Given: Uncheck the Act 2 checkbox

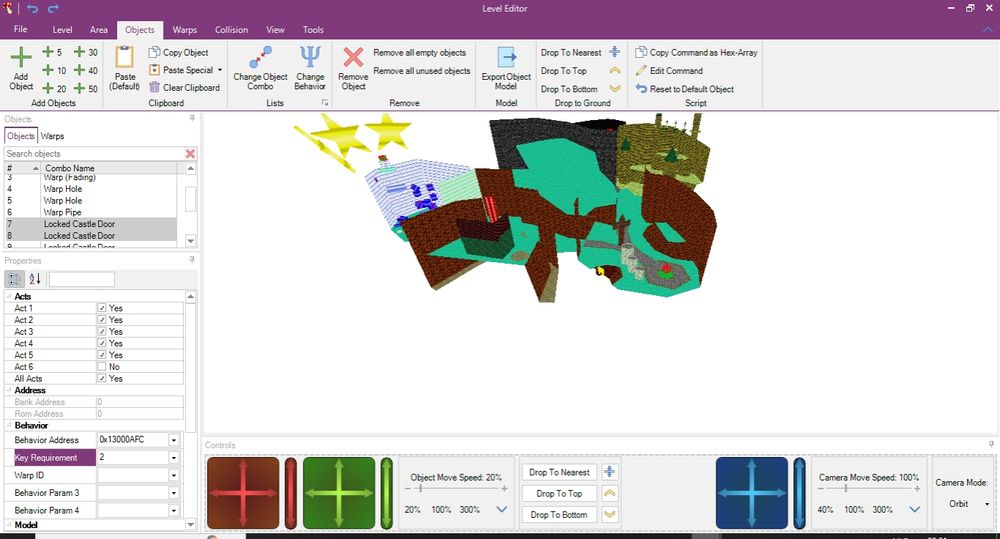Looking at the screenshot, I should (x=101, y=320).
